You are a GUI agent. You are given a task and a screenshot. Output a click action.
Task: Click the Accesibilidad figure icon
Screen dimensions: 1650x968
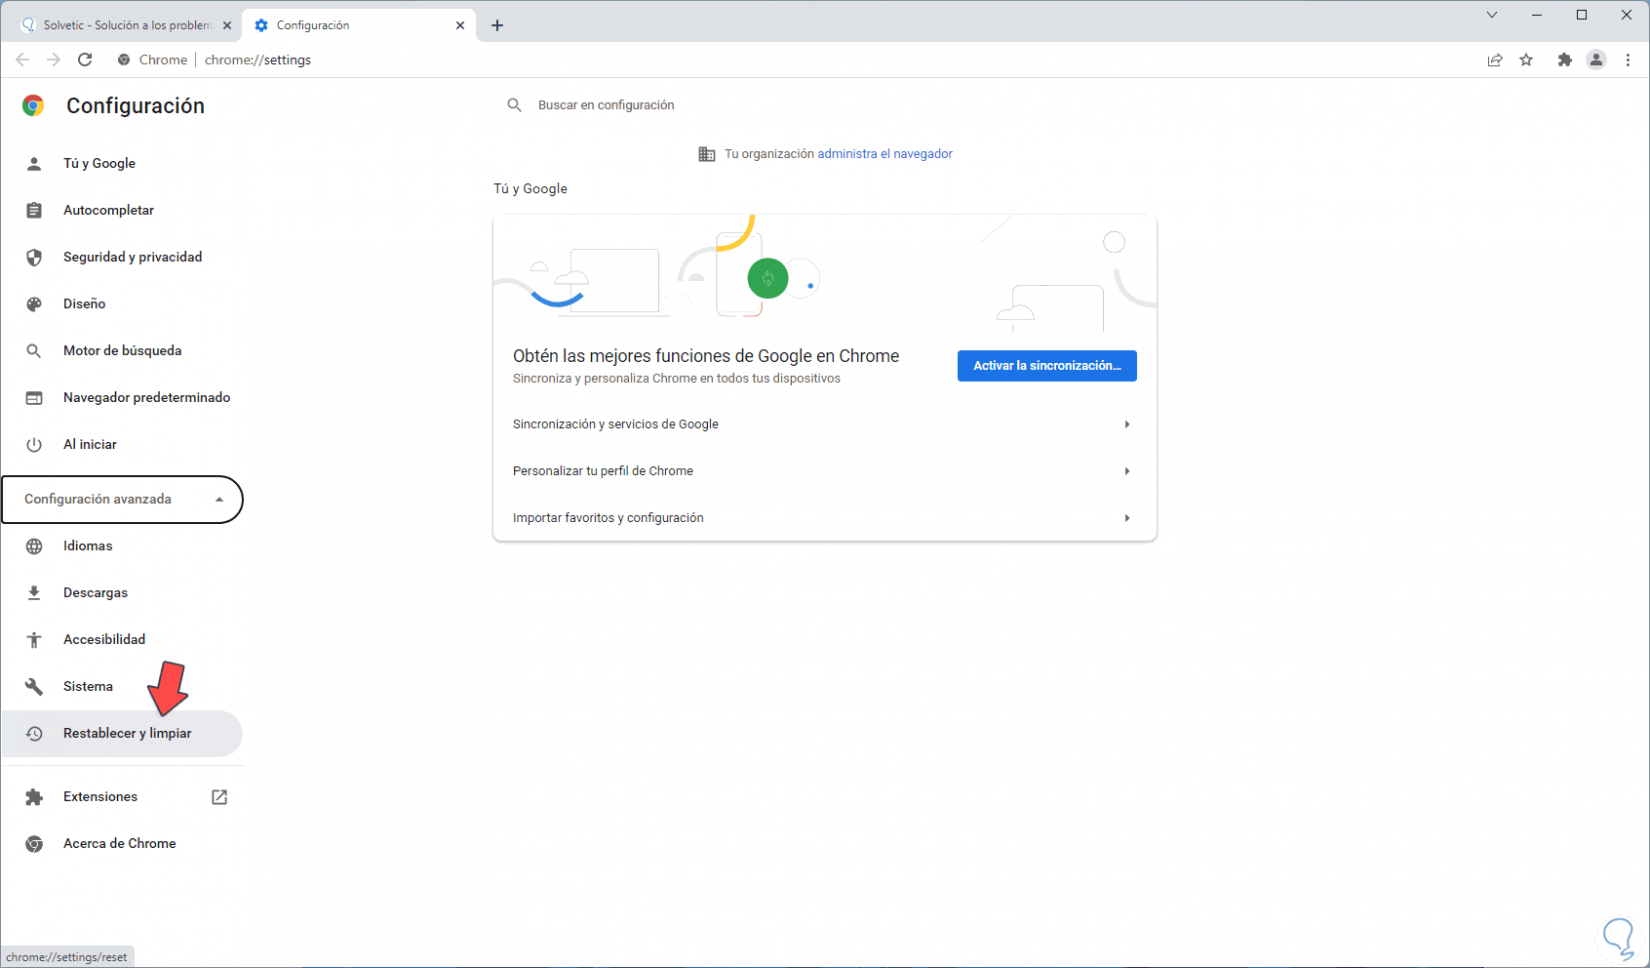pos(34,640)
